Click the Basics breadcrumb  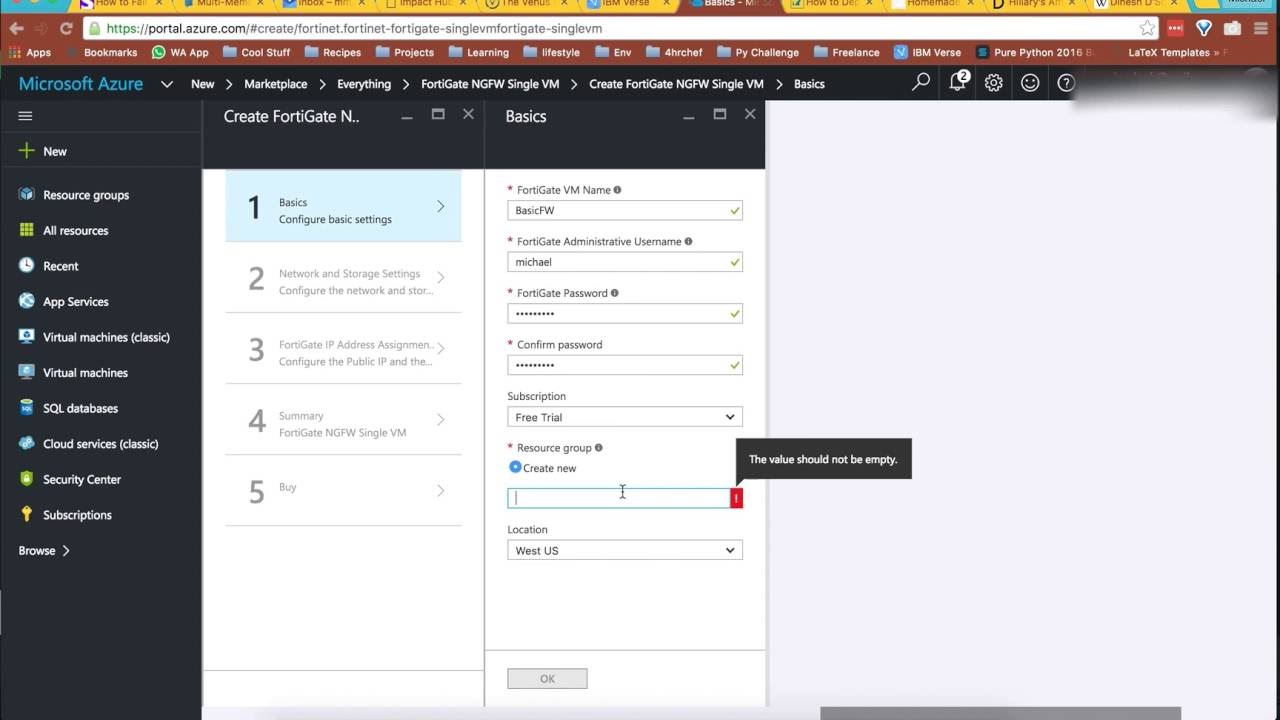(809, 84)
